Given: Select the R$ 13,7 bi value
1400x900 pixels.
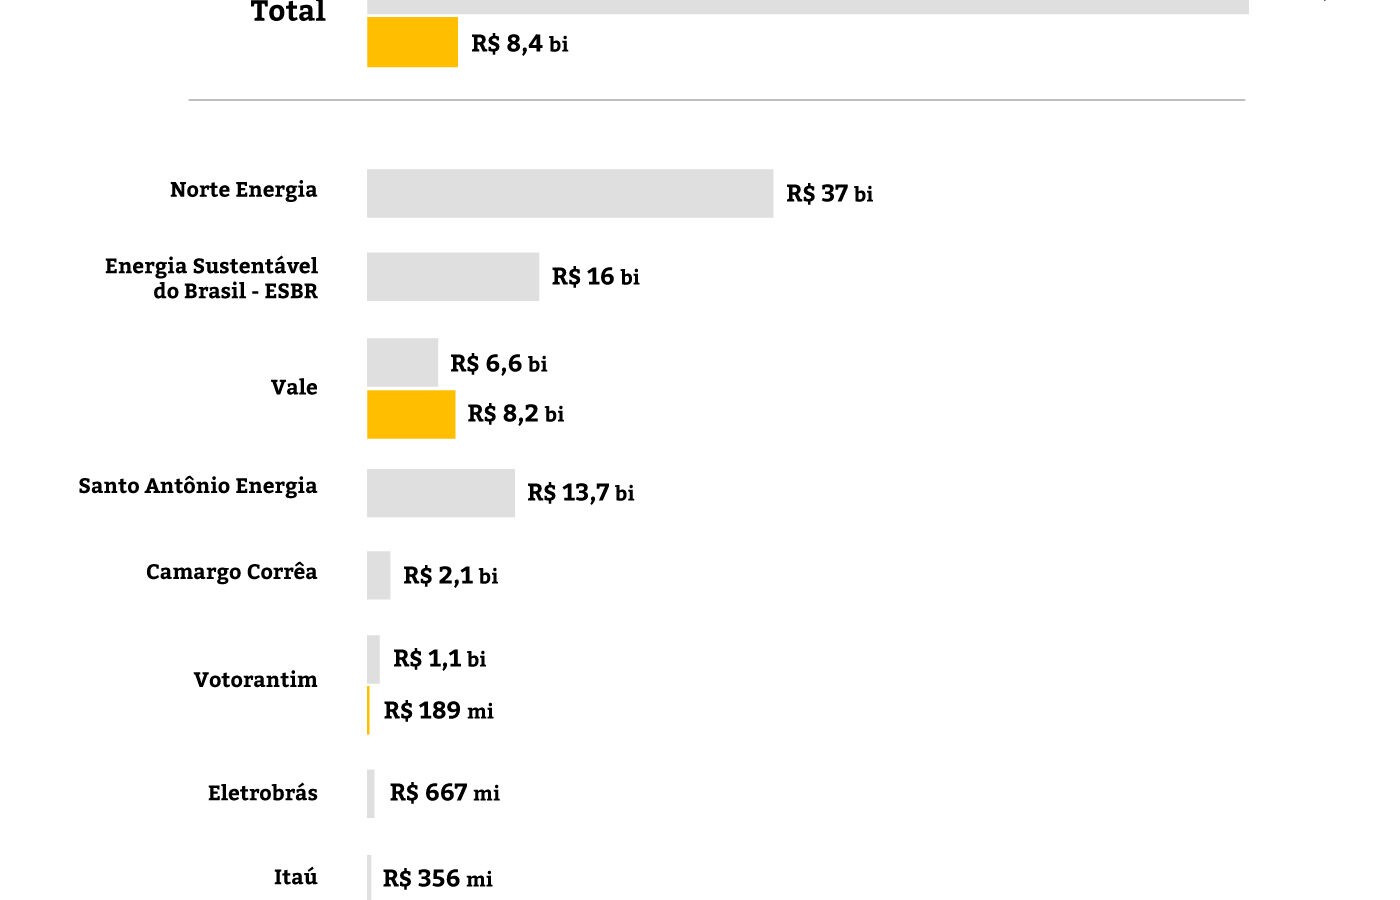Looking at the screenshot, I should coord(580,493).
